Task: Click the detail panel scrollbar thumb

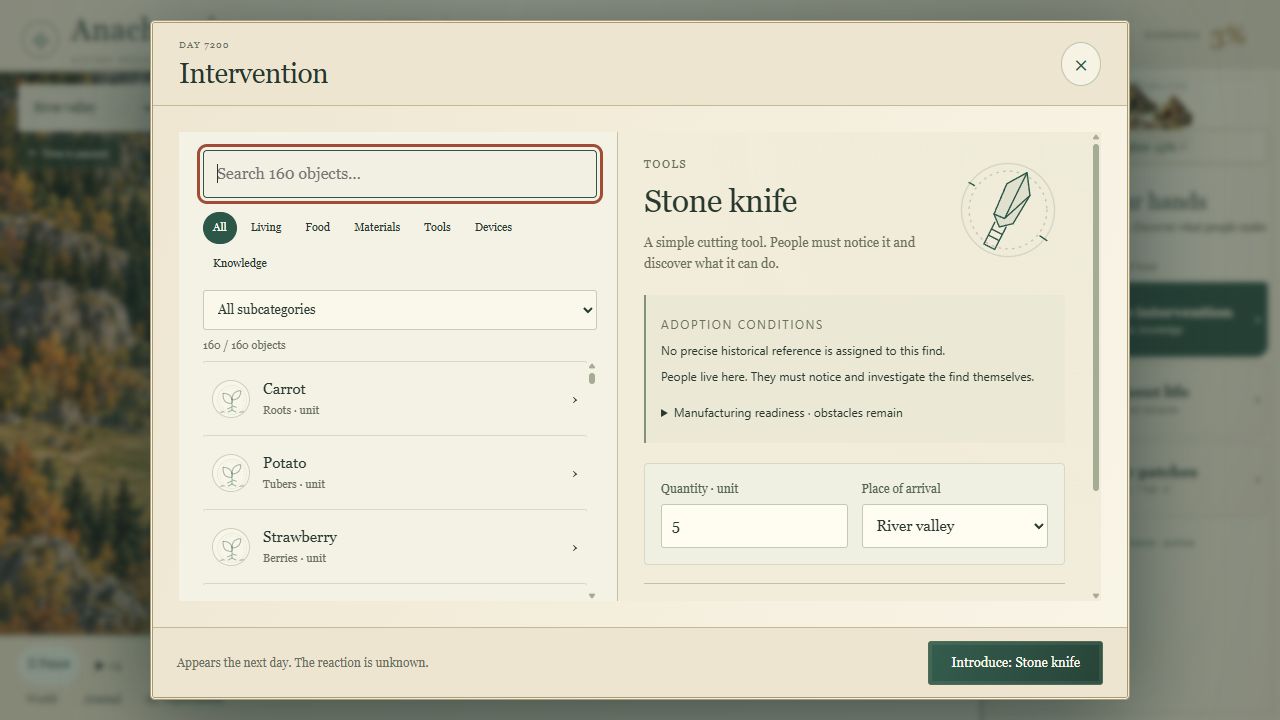Action: (x=1096, y=318)
